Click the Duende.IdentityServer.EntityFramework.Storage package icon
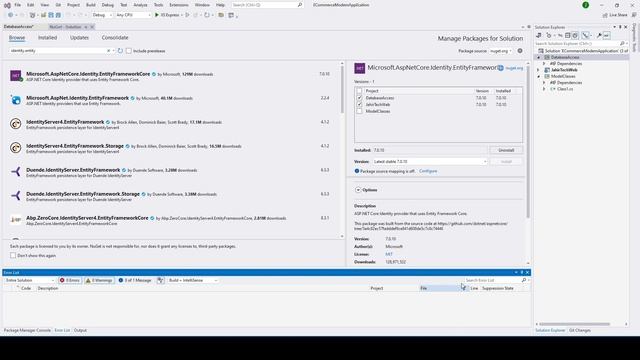The width and height of the screenshot is (640, 360). [x=16, y=196]
